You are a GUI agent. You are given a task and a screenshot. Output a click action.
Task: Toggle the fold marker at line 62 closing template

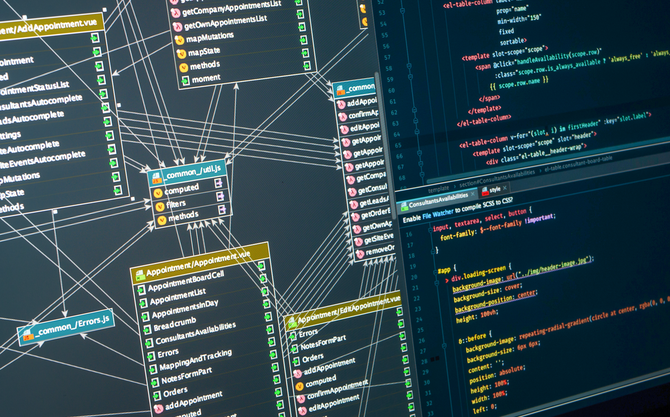click(x=414, y=110)
